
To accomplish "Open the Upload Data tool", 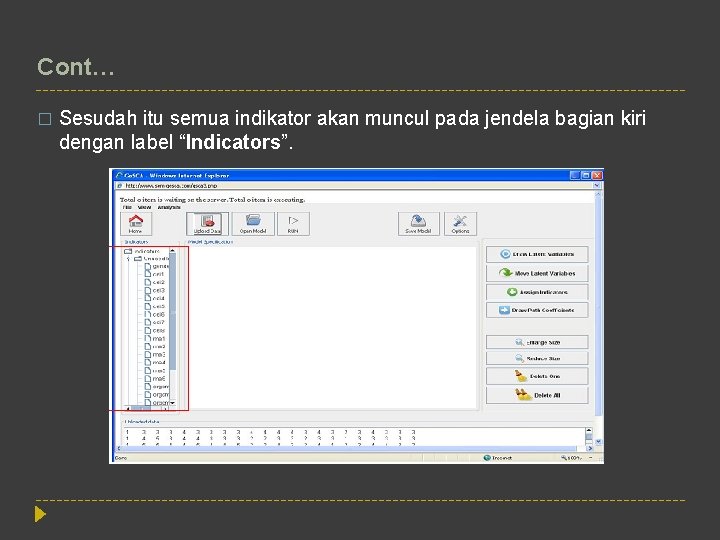I will pyautogui.click(x=207, y=224).
